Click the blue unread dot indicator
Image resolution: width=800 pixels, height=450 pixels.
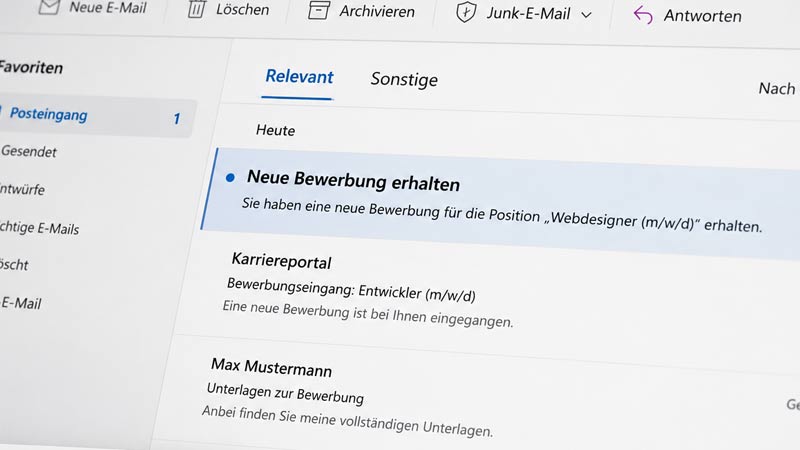230,178
